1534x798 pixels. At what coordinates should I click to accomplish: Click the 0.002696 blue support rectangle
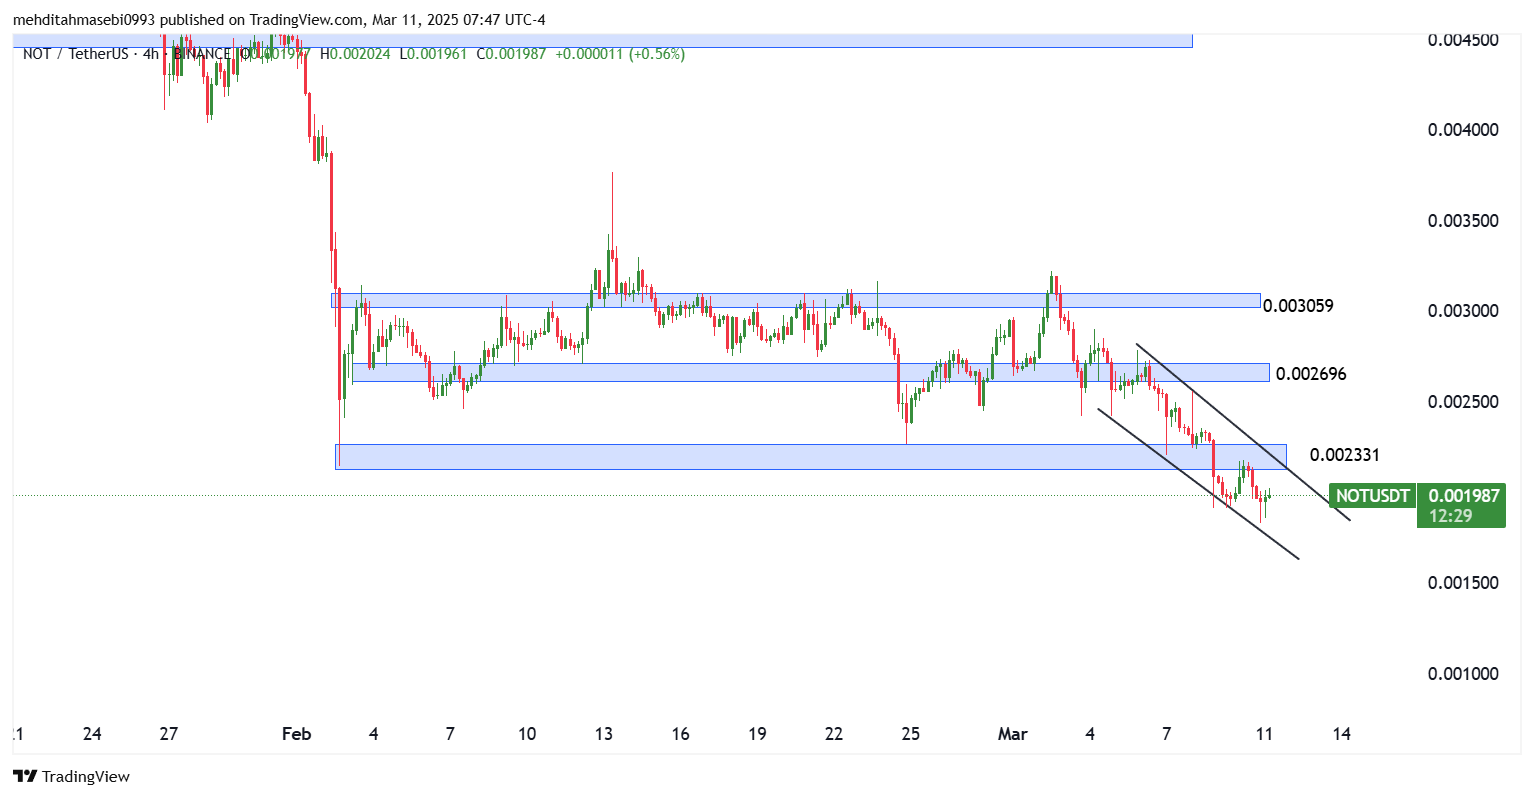[811, 372]
